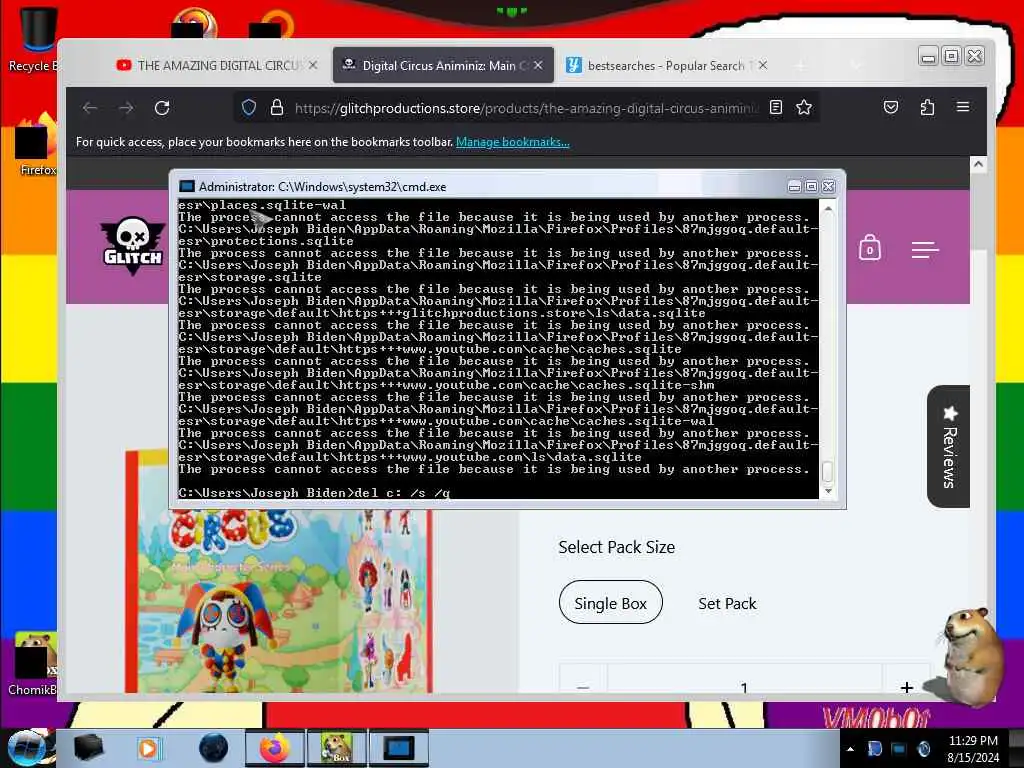Click the padlock site info icon
Image resolution: width=1024 pixels, height=768 pixels.
(277, 108)
